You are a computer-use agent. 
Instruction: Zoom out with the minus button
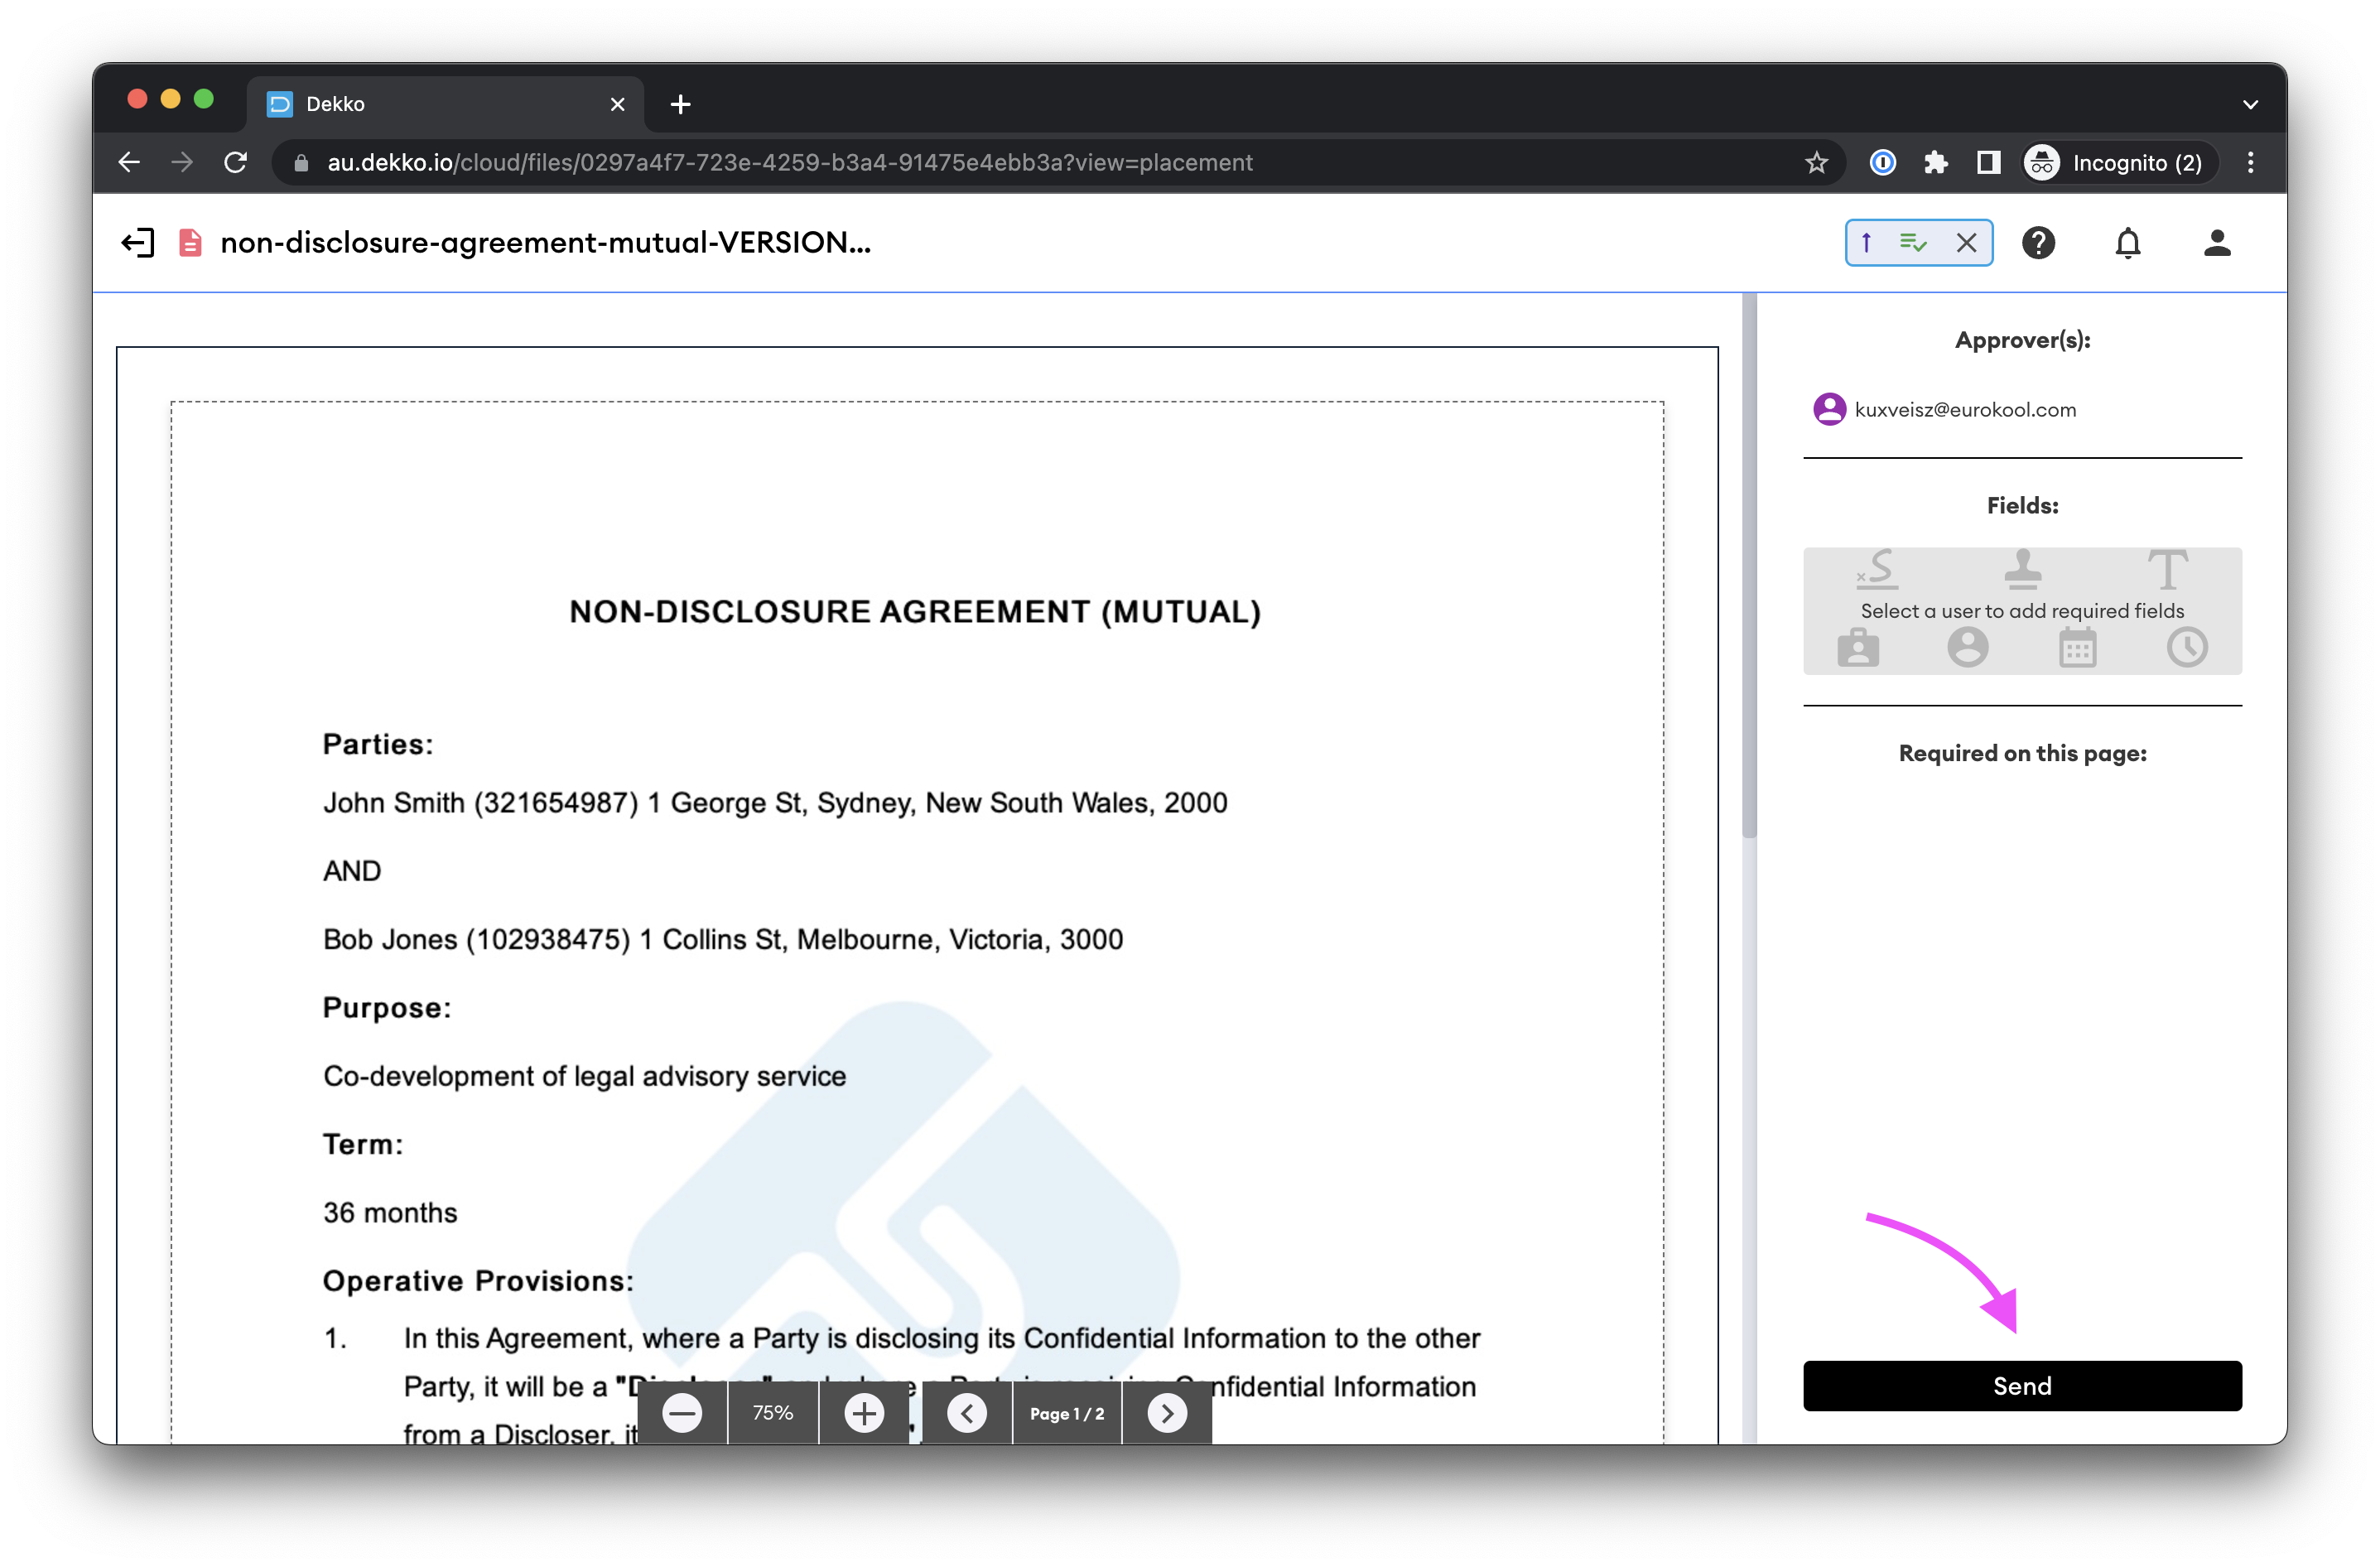pyautogui.click(x=682, y=1413)
